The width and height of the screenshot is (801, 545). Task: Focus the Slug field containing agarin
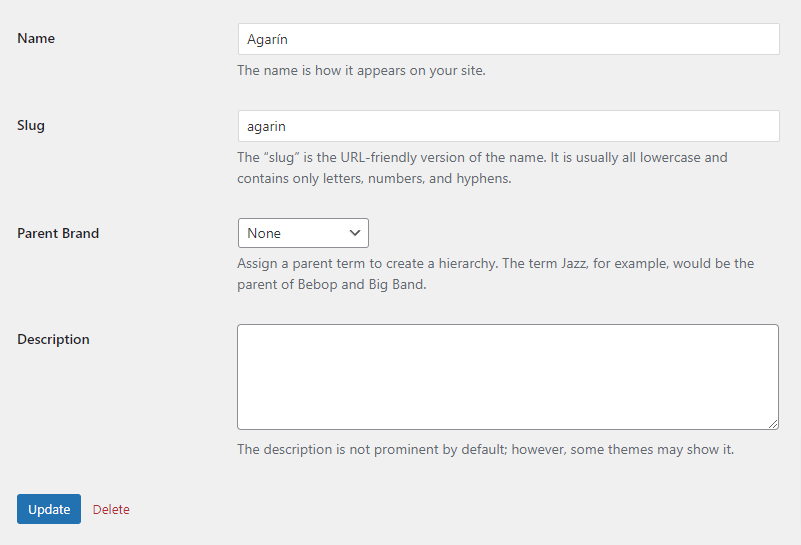tap(508, 126)
